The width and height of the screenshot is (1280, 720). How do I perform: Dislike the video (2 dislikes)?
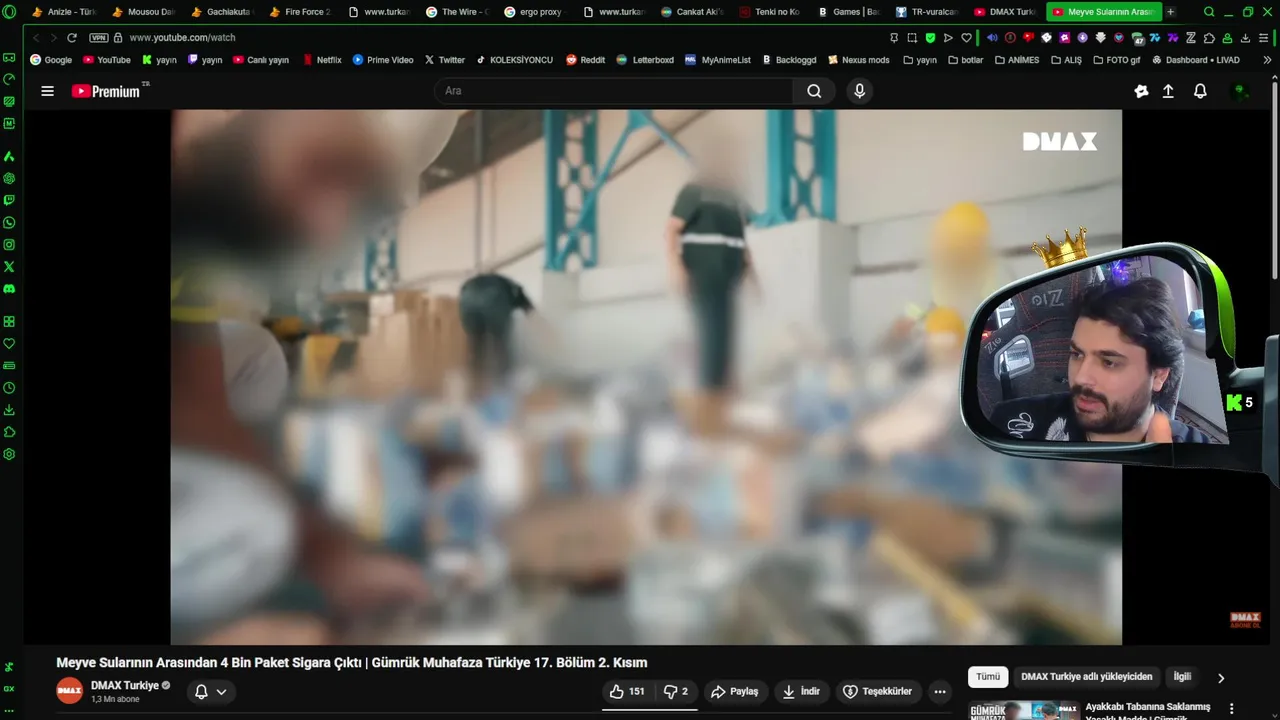point(677,691)
